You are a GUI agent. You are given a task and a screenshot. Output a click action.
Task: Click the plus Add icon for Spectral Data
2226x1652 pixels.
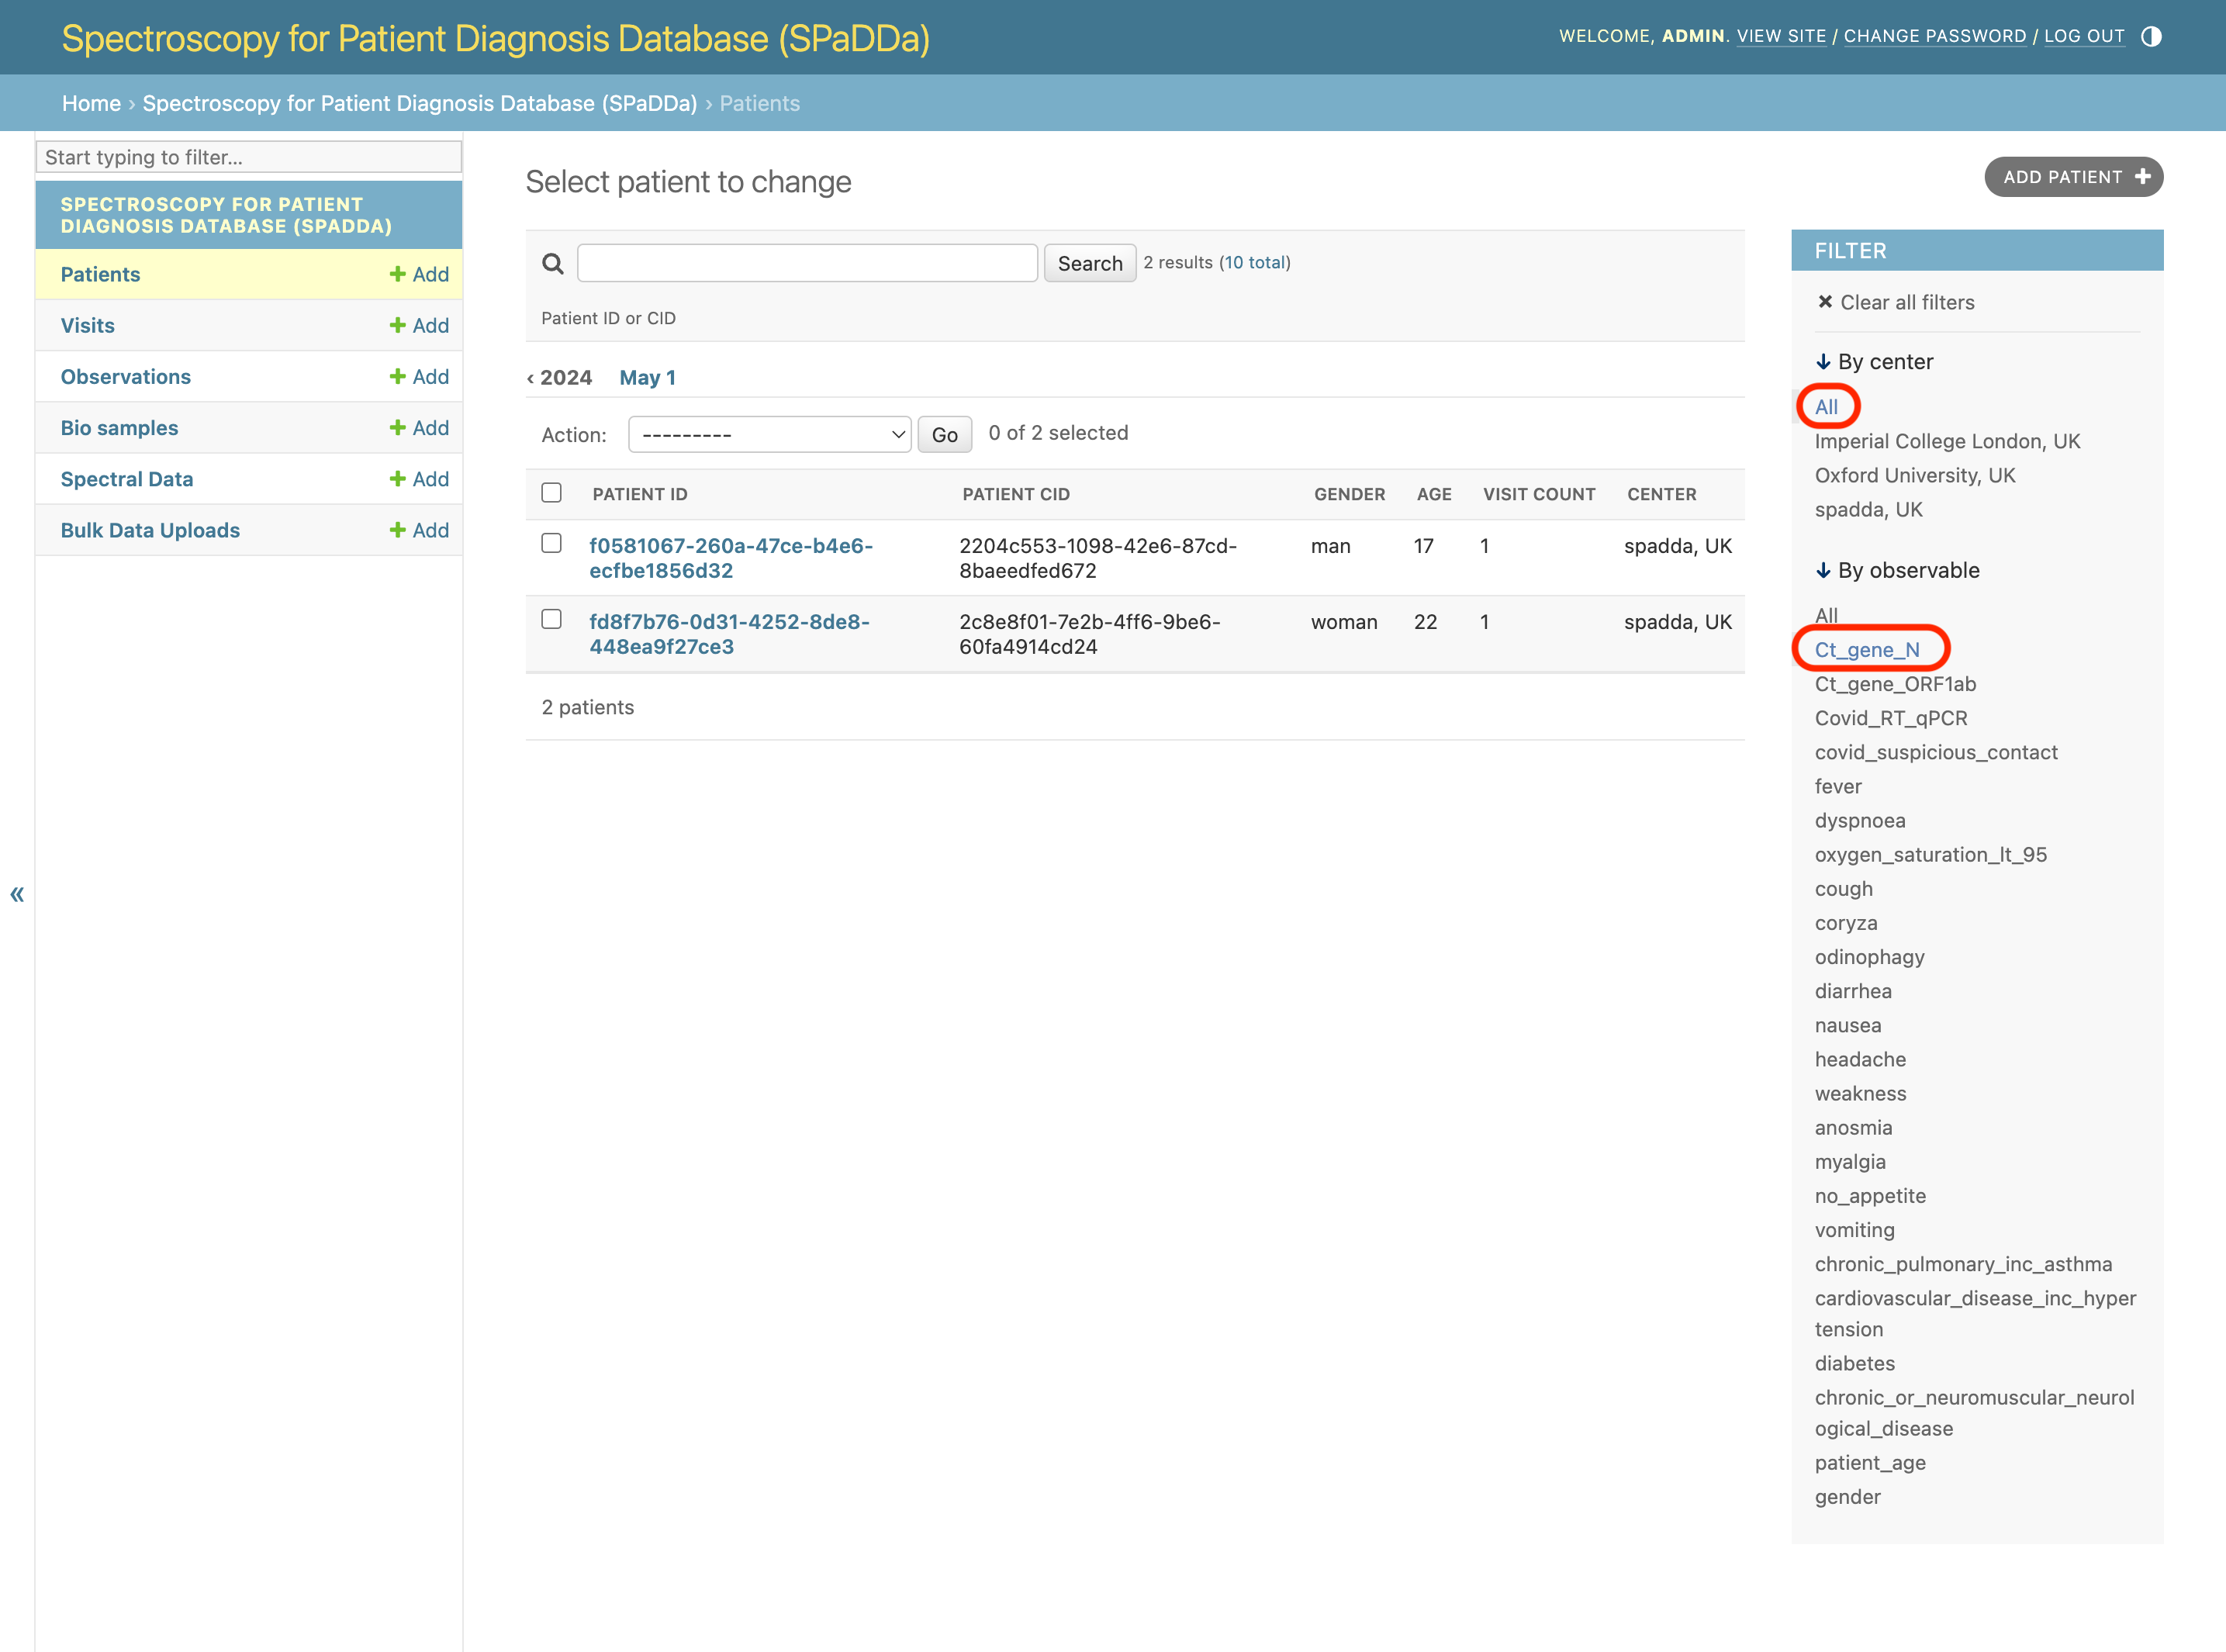[x=397, y=479]
